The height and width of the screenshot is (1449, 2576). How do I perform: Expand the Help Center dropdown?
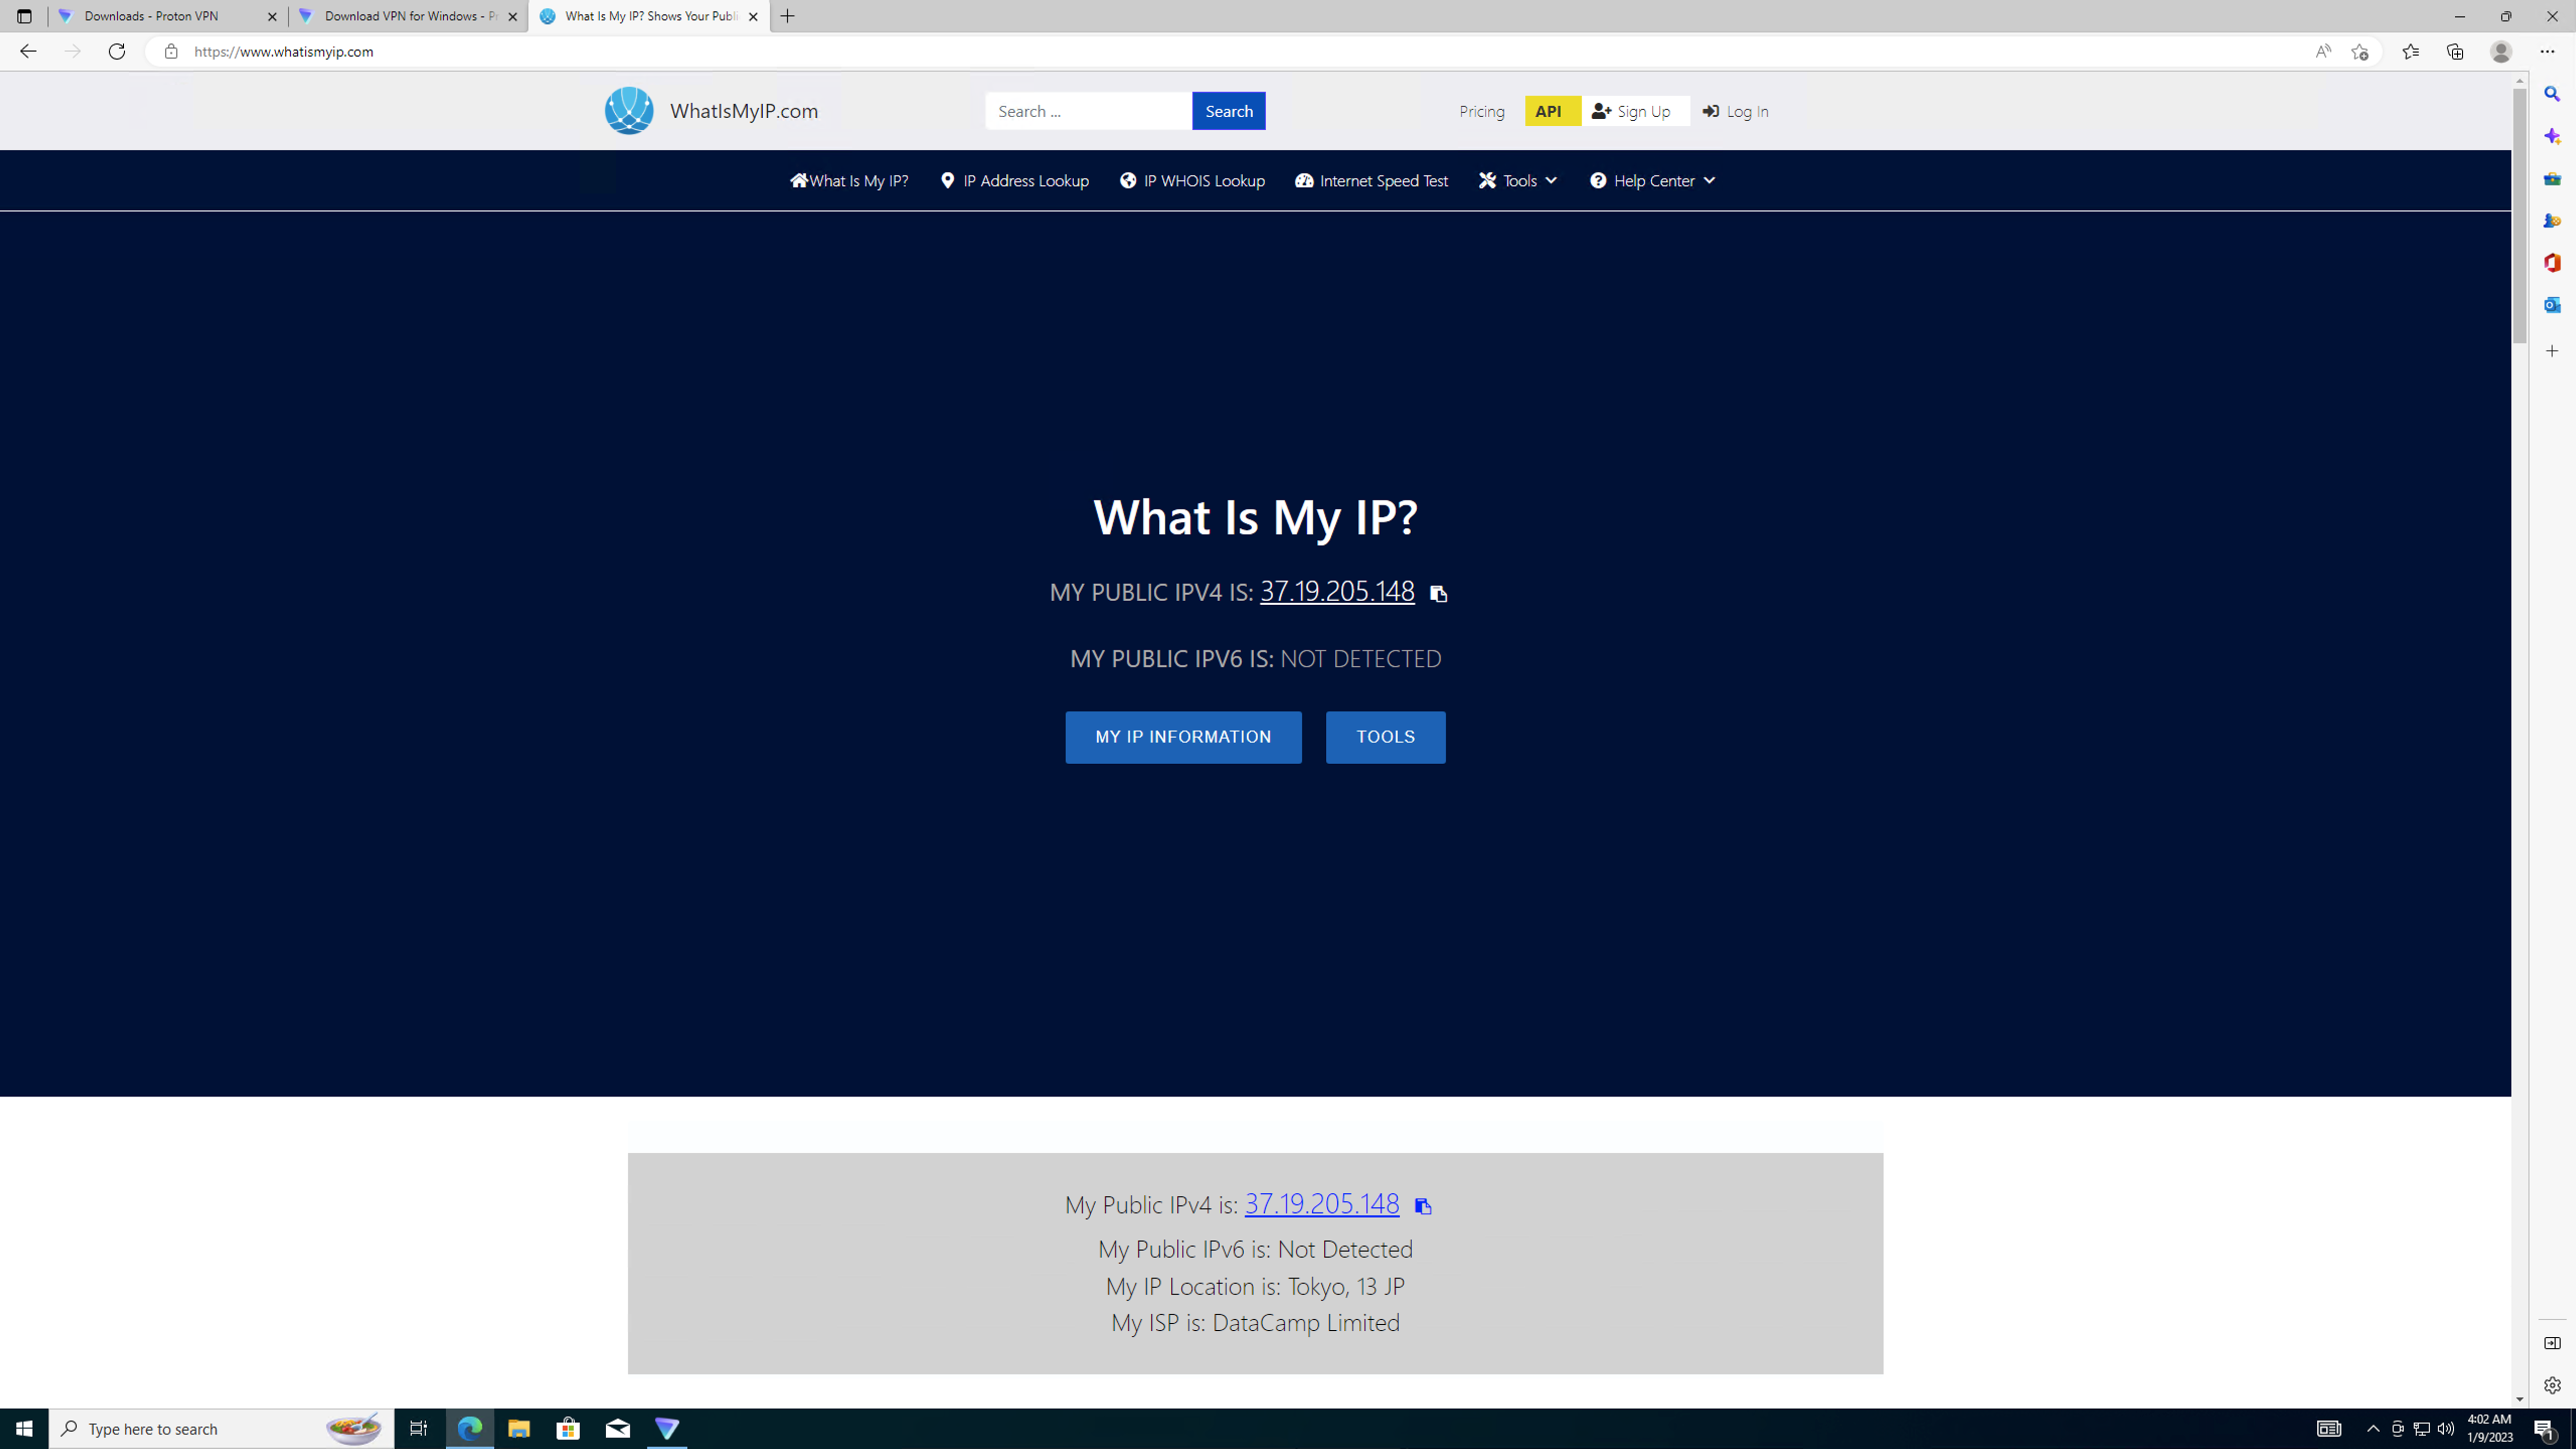coord(1652,181)
